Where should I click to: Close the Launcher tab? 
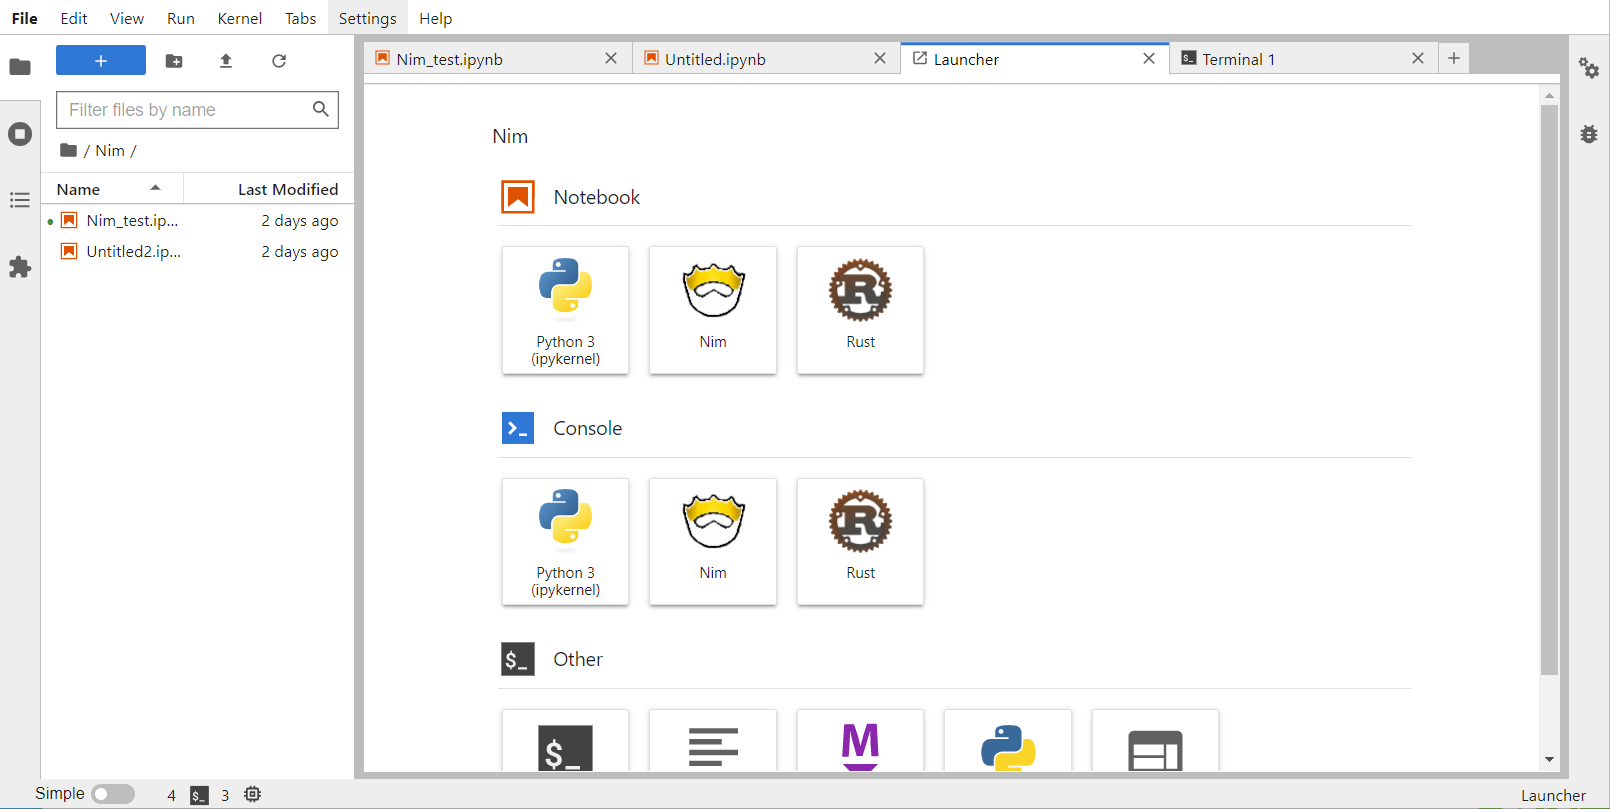coord(1149,59)
